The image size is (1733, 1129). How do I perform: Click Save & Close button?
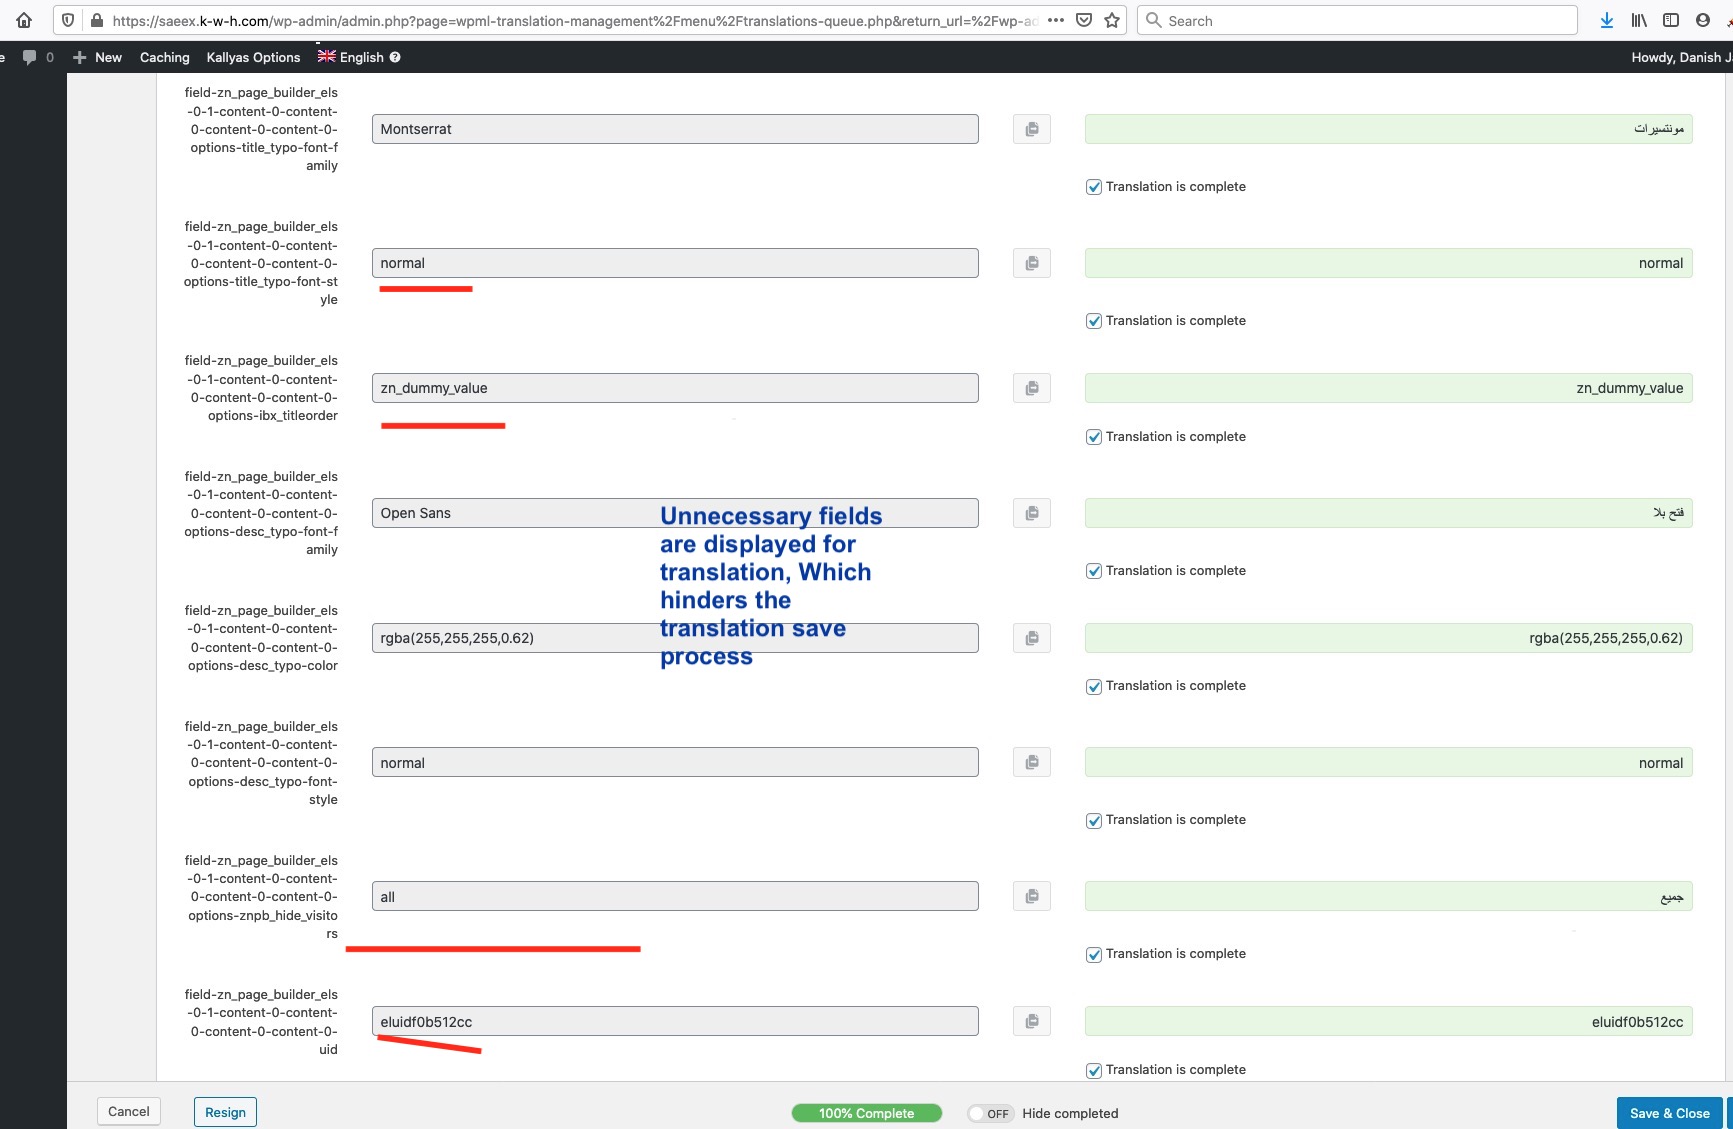pos(1670,1113)
